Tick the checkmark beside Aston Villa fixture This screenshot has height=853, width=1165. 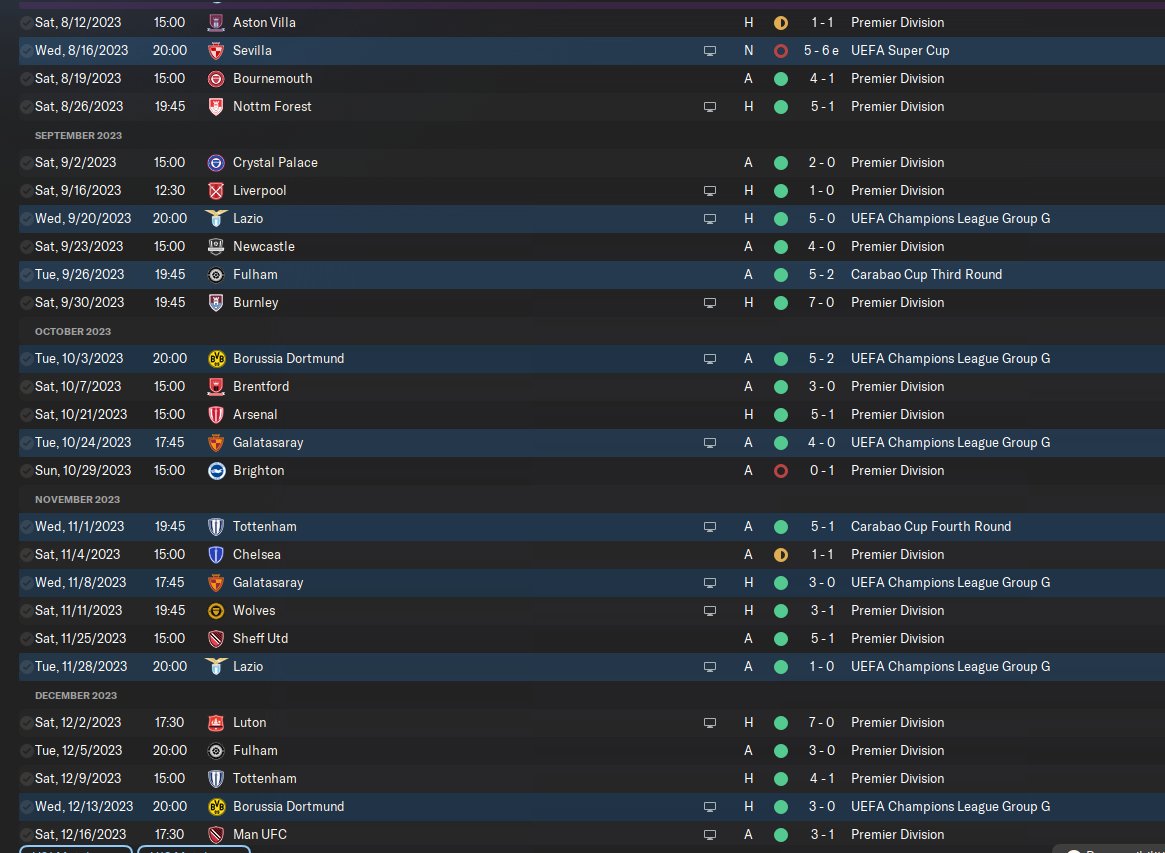click(x=25, y=22)
